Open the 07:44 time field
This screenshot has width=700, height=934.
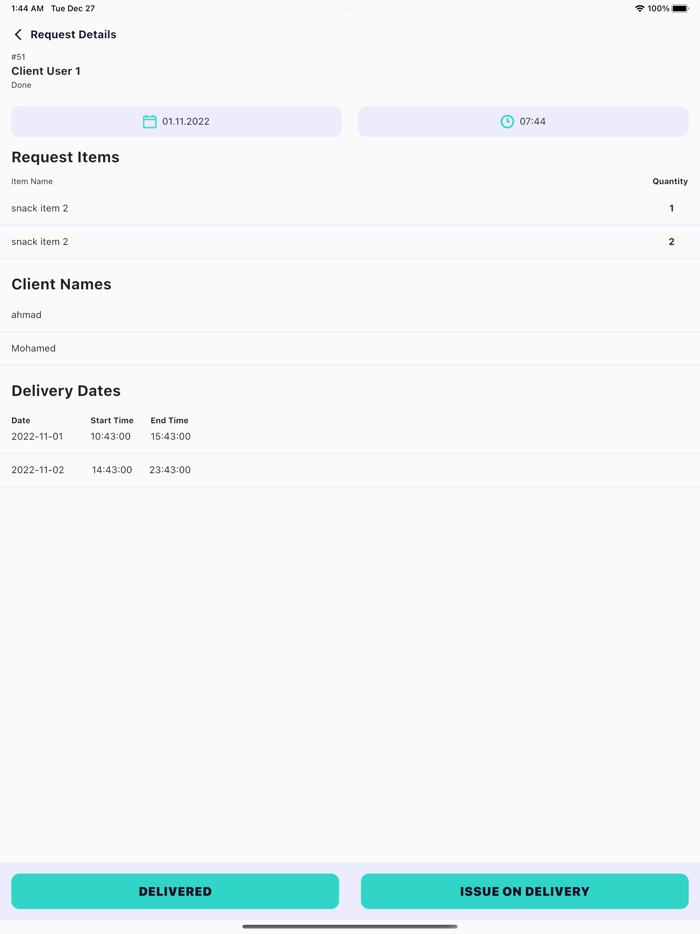point(523,122)
